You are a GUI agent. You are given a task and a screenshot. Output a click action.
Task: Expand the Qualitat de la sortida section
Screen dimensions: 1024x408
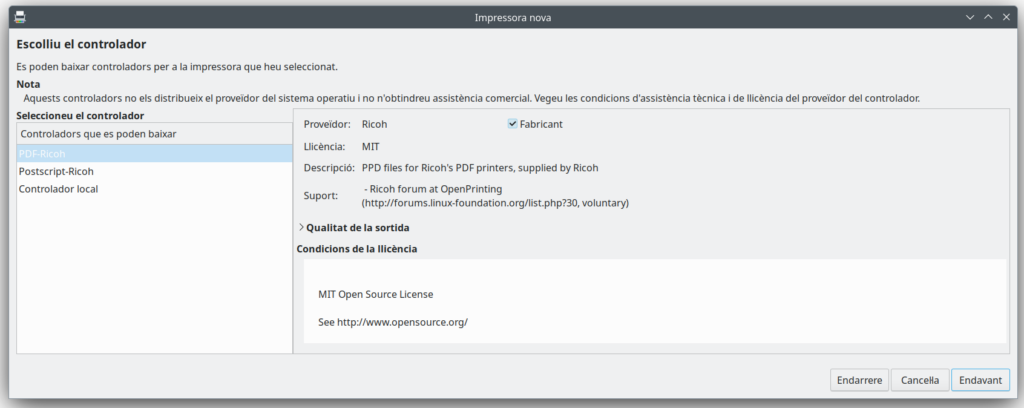(x=302, y=227)
